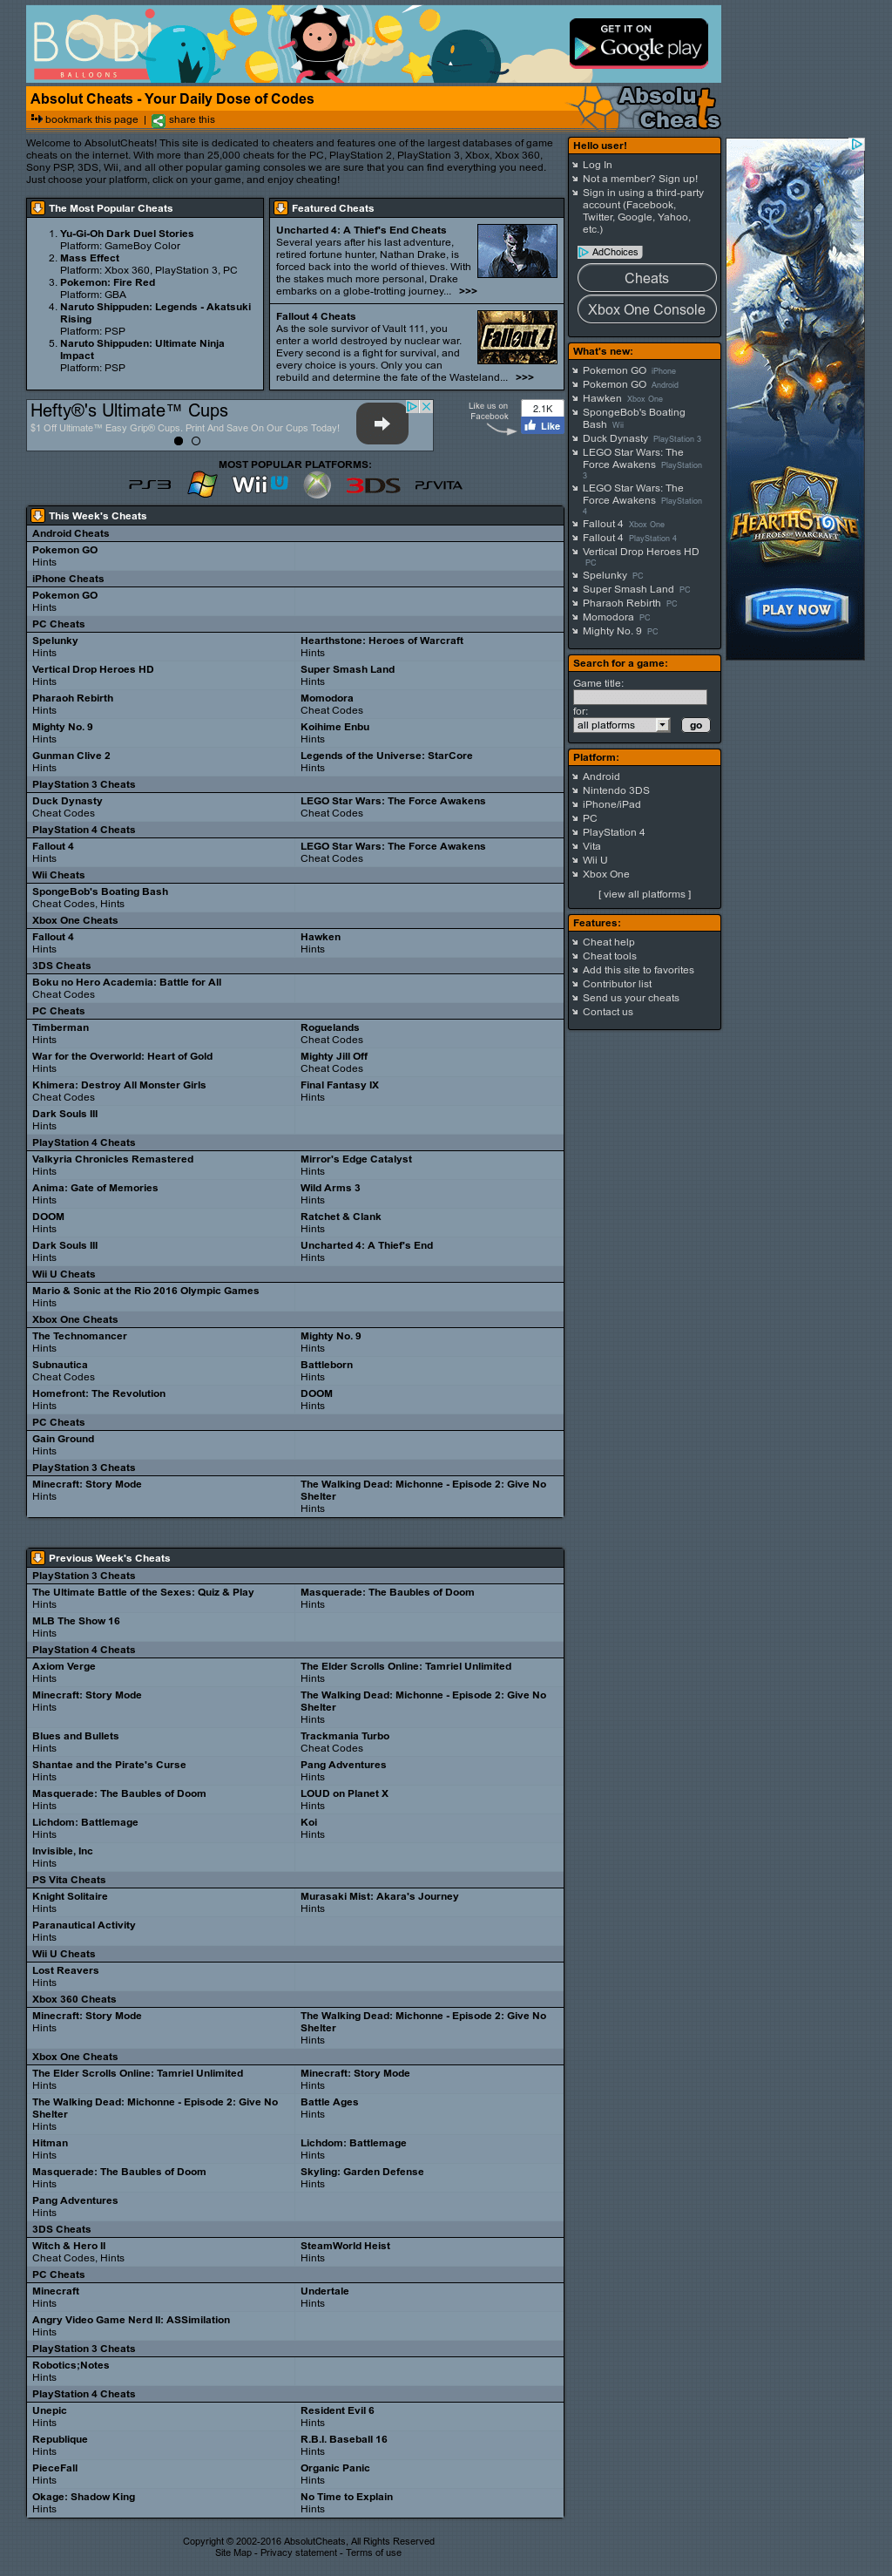Open Cheat tools under Features
Screen dimensions: 892x2576
609,956
